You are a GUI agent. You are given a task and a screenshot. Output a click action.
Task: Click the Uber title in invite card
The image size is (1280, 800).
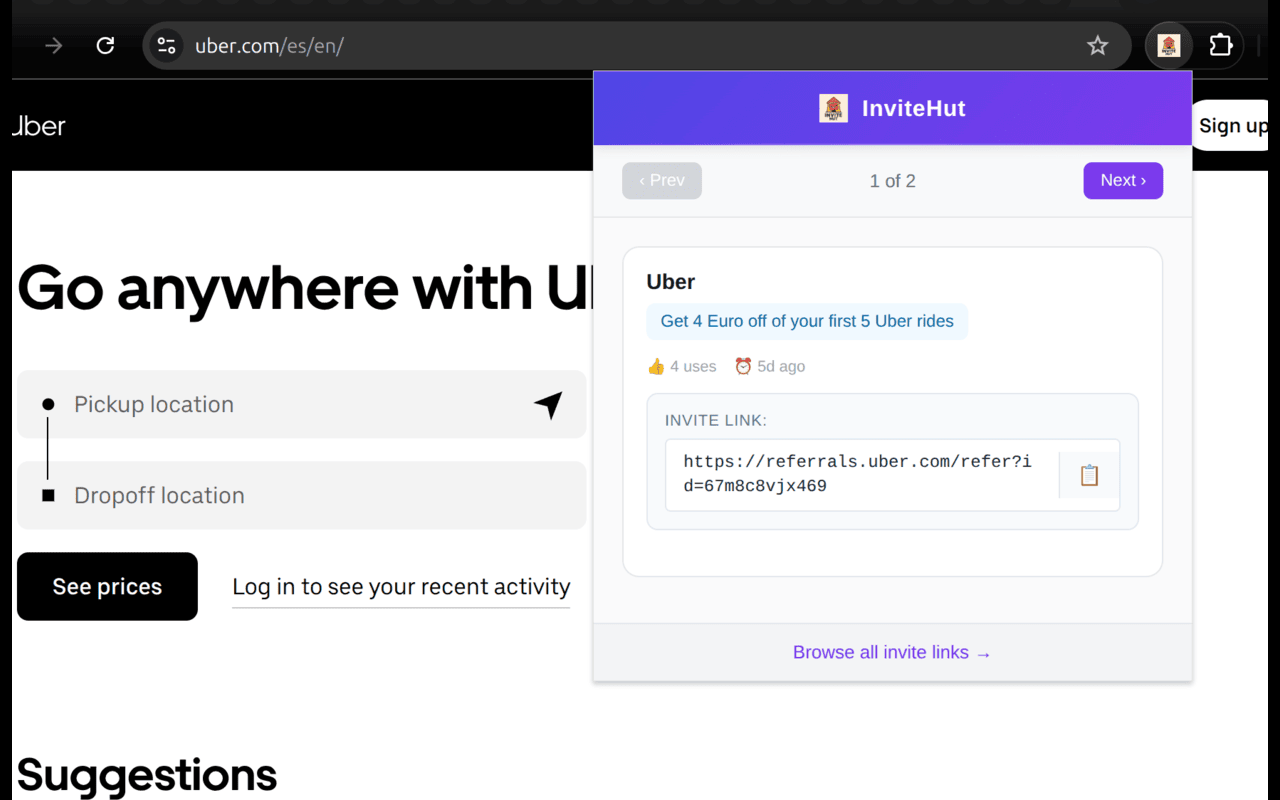click(671, 282)
